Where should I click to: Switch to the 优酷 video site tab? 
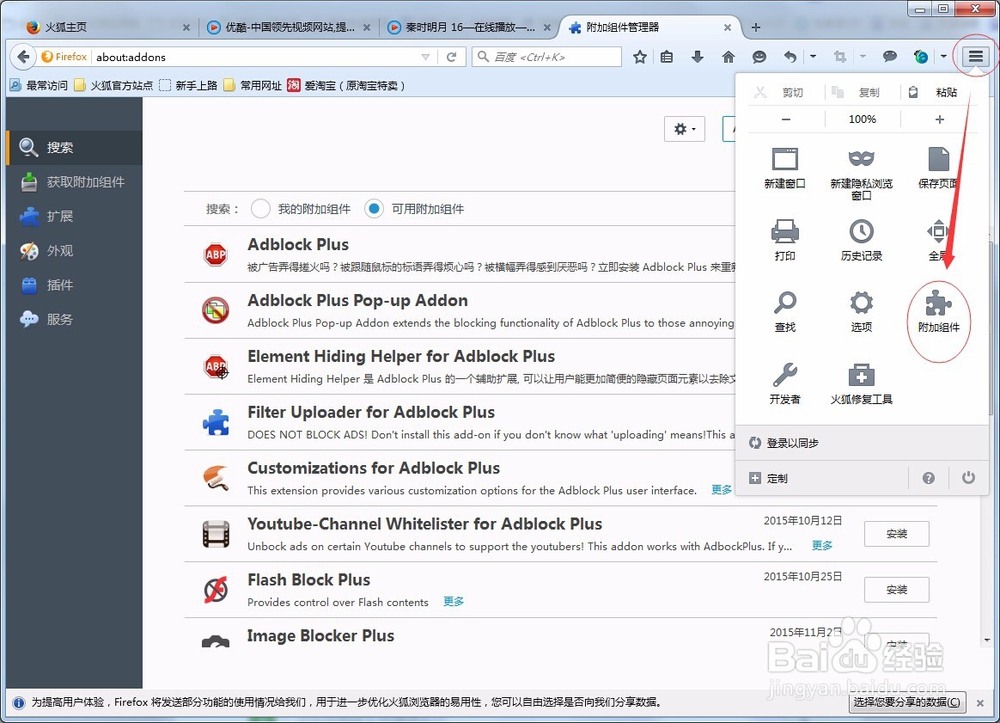[x=290, y=27]
